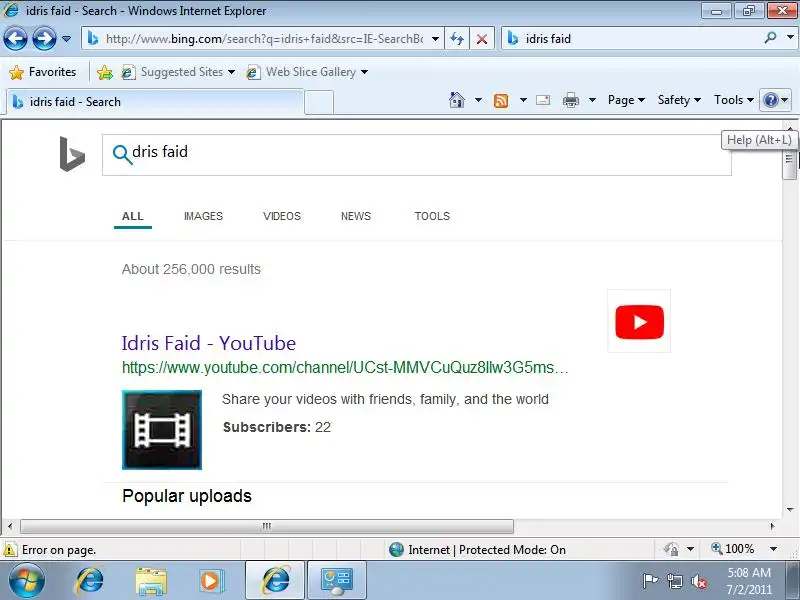Click the YouTube play logo thumbnail
800x600 pixels.
(639, 321)
